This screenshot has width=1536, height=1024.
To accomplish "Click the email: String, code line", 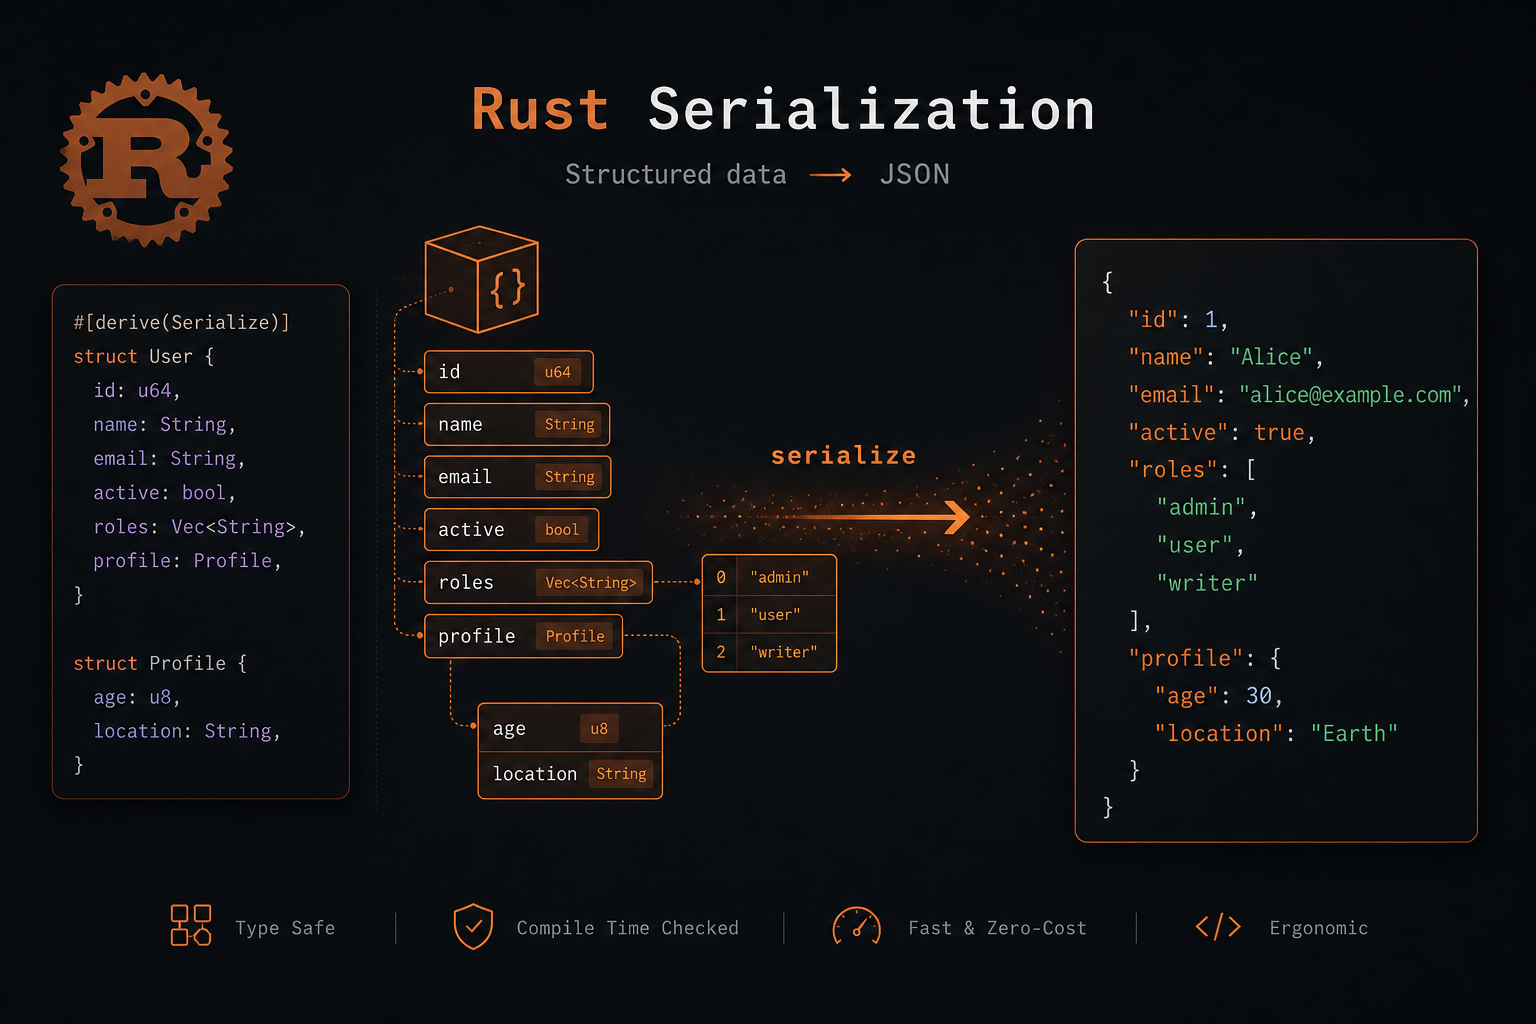I will pos(169,458).
